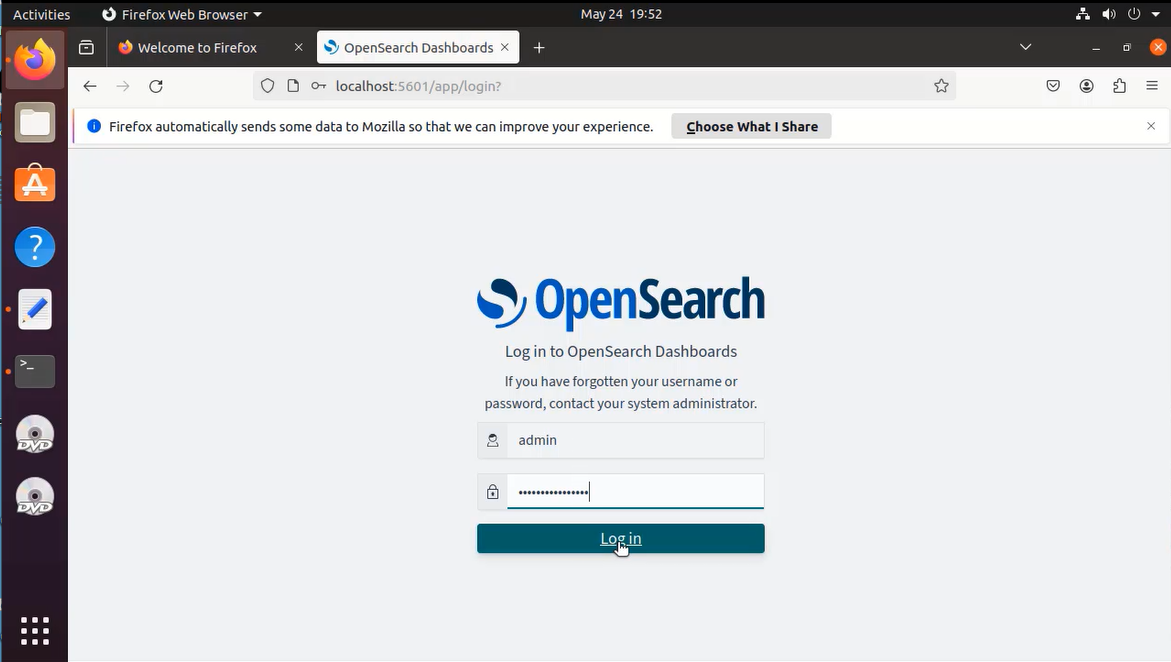1171x662 pixels.
Task: Switch to Welcome to Firefox tab
Action: tap(197, 48)
